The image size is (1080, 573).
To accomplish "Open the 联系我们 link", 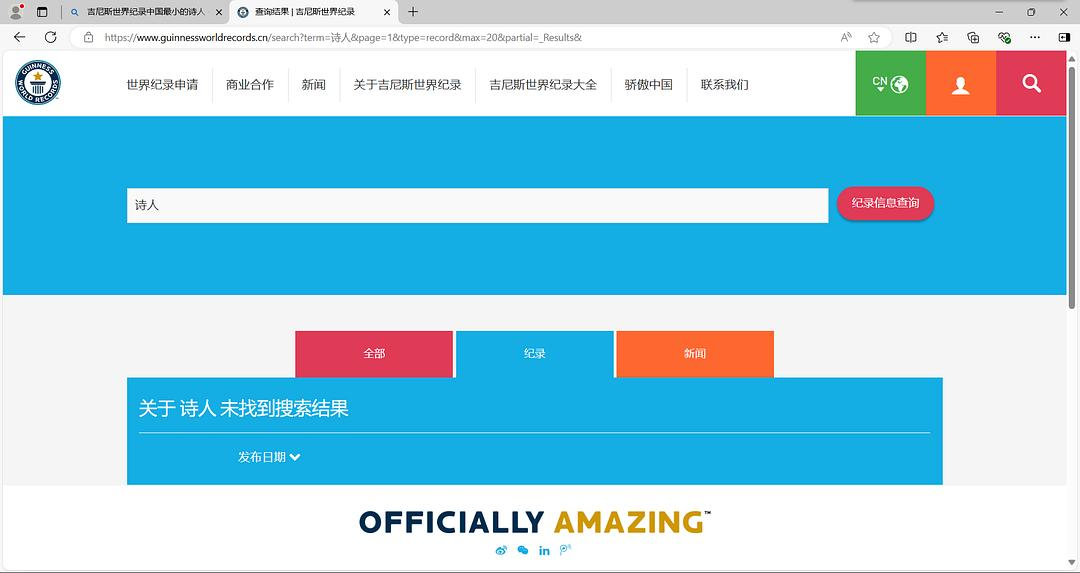I will coord(724,85).
